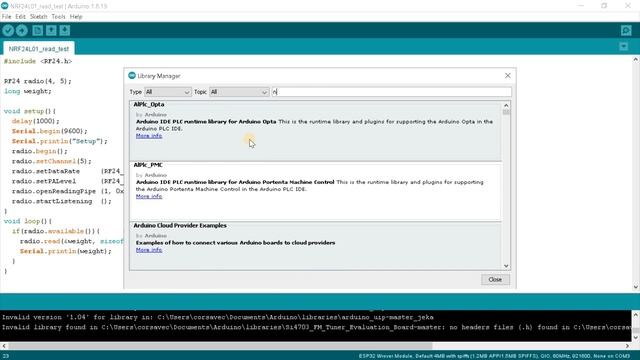Click the library list scrollbar thumb

coord(506,112)
